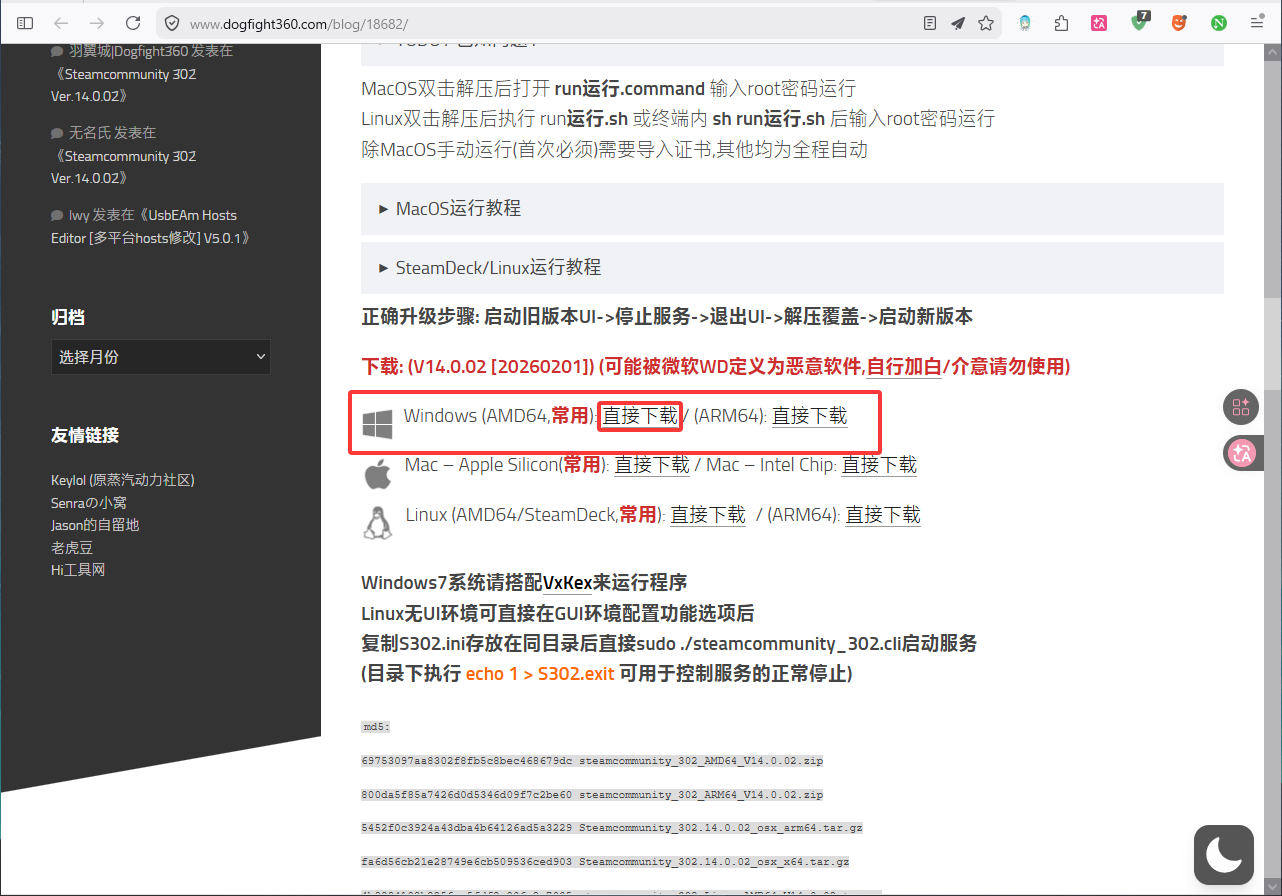This screenshot has height=896, width=1282.
Task: Click comment bubble icon beside 羽翼城|Dogfight360
Action: click(x=57, y=51)
